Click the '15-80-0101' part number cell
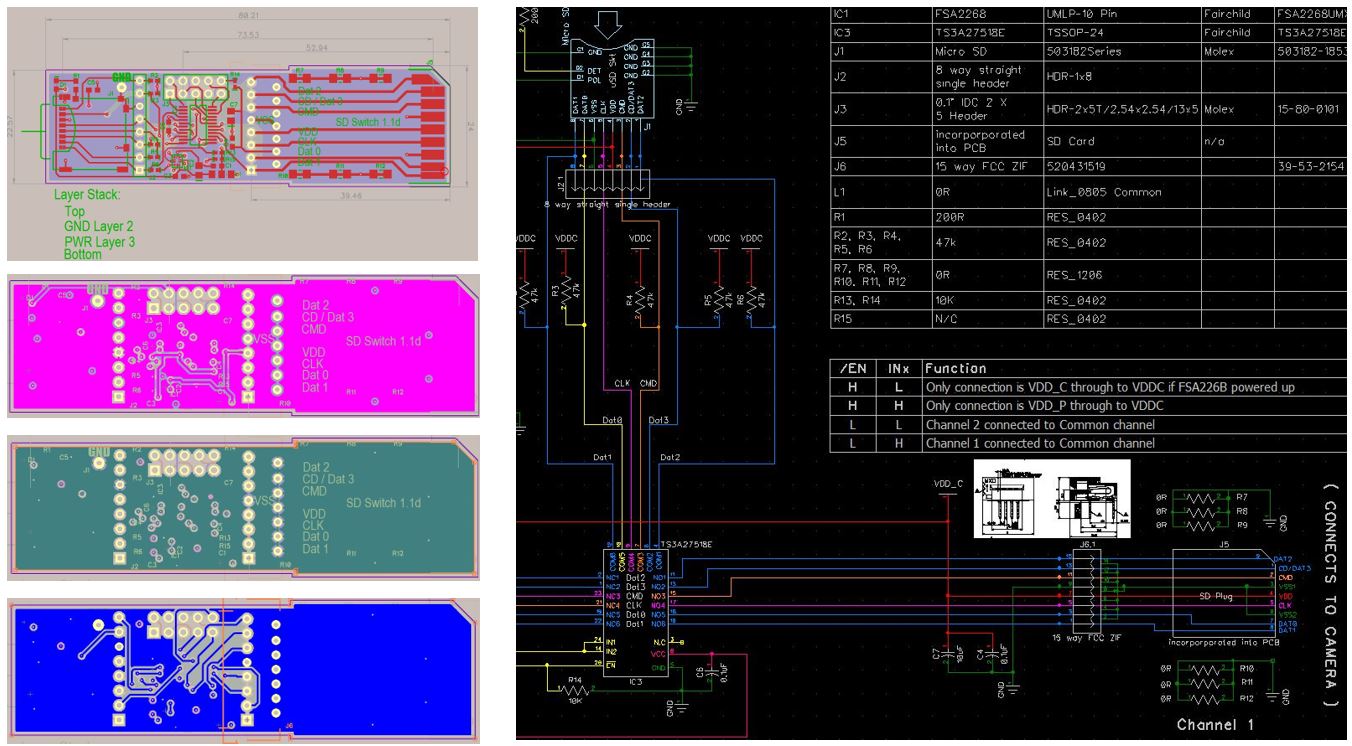 point(1308,108)
